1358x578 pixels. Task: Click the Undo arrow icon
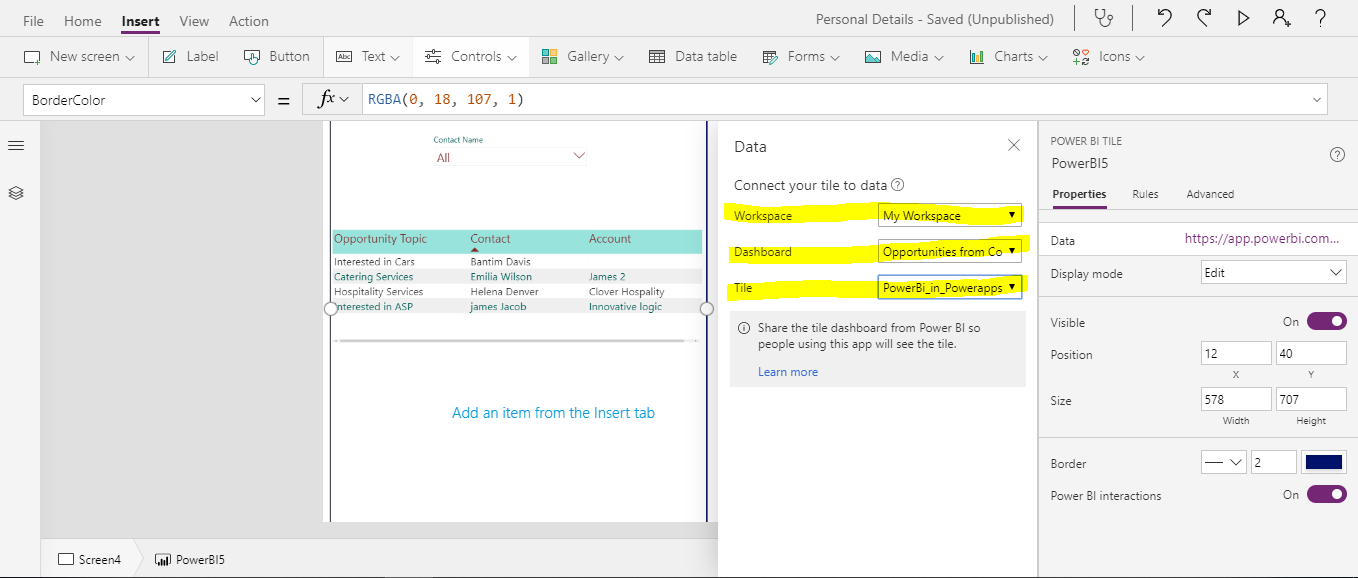coord(1164,18)
